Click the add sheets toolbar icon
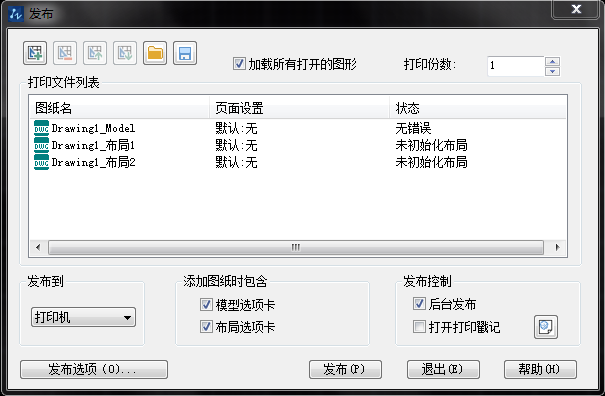The image size is (605, 396). [x=35, y=53]
